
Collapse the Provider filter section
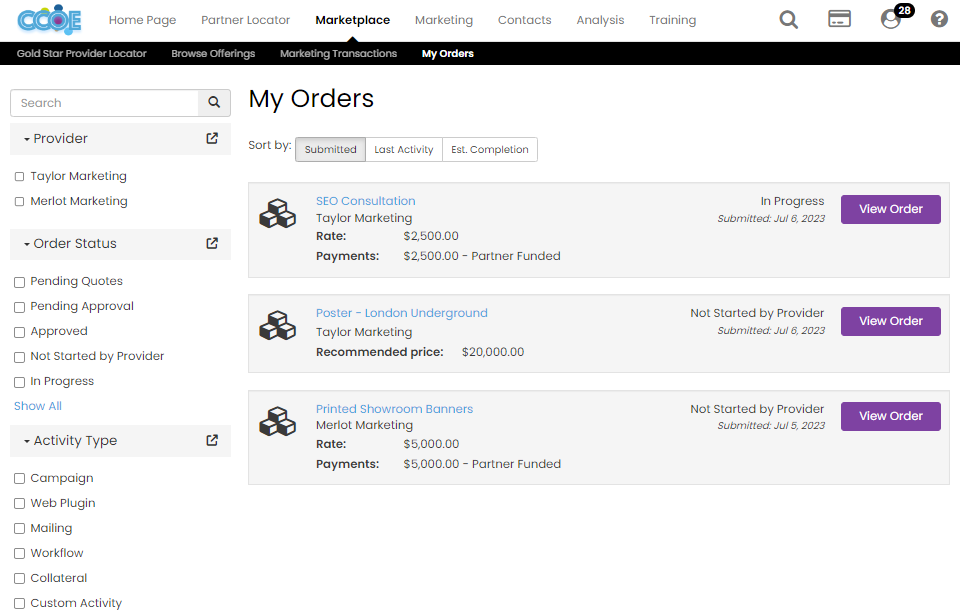[27, 139]
